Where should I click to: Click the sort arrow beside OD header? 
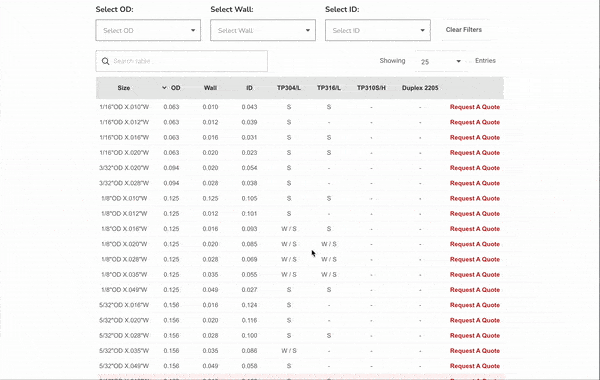[x=164, y=88]
